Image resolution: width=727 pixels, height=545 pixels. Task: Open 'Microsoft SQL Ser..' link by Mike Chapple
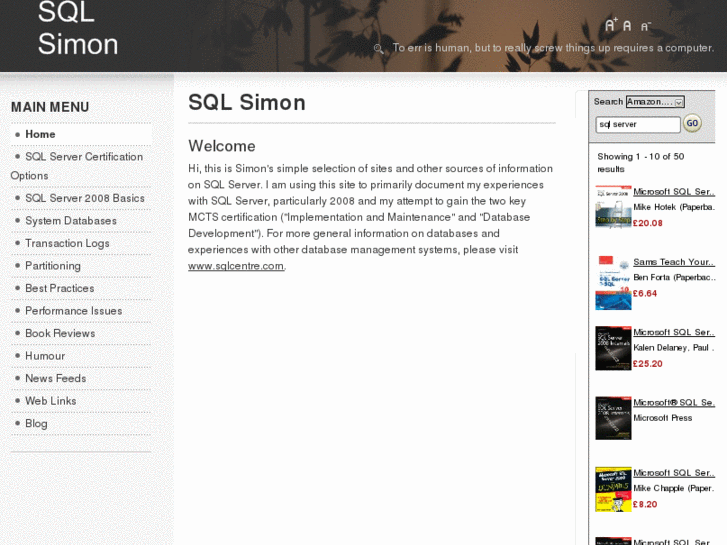click(x=674, y=473)
